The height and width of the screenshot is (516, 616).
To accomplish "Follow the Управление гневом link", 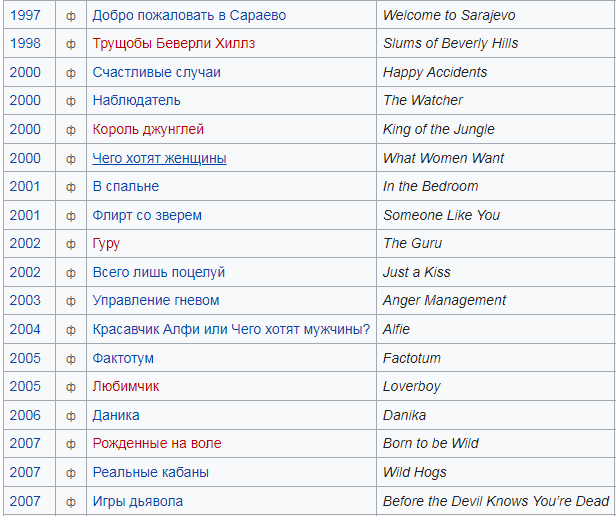I will point(156,301).
